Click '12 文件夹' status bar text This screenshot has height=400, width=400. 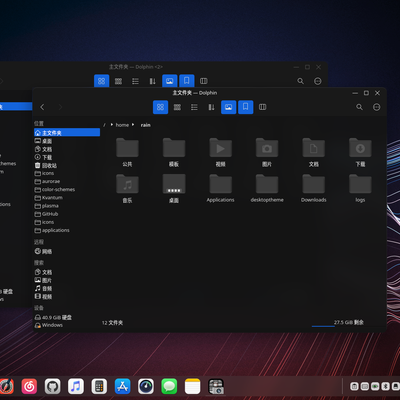coord(112,323)
